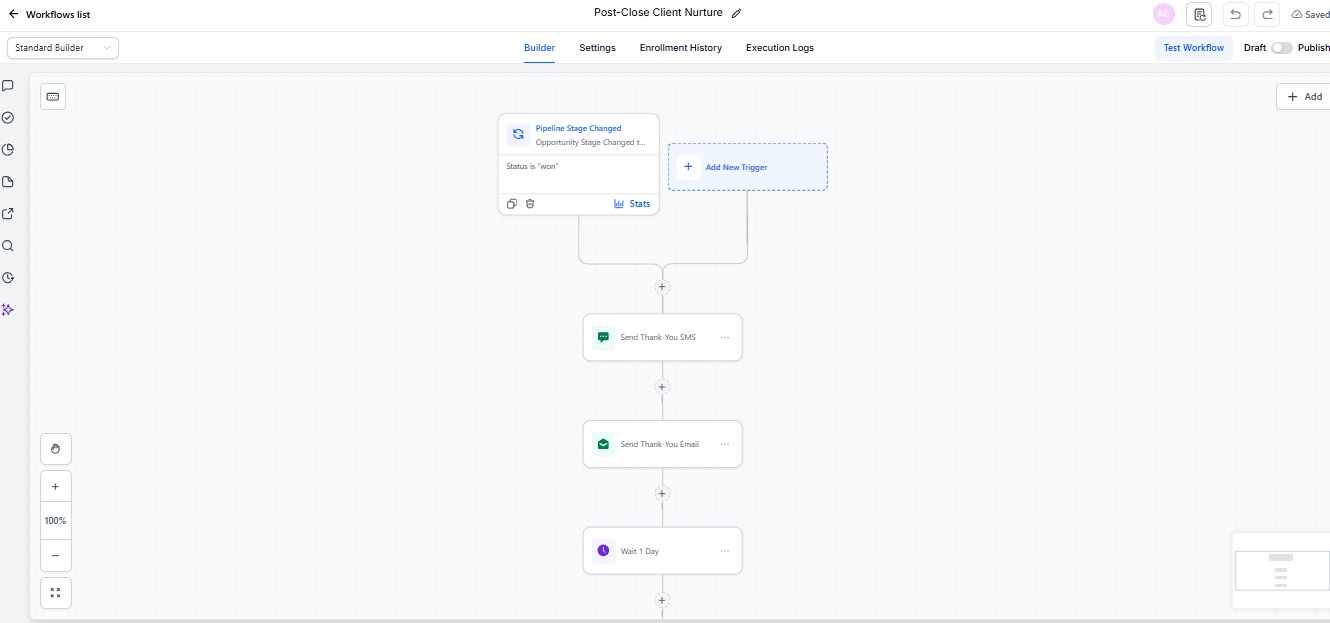Click the Saved cloud status icon
This screenshot has height=623, width=1330.
pos(1297,15)
